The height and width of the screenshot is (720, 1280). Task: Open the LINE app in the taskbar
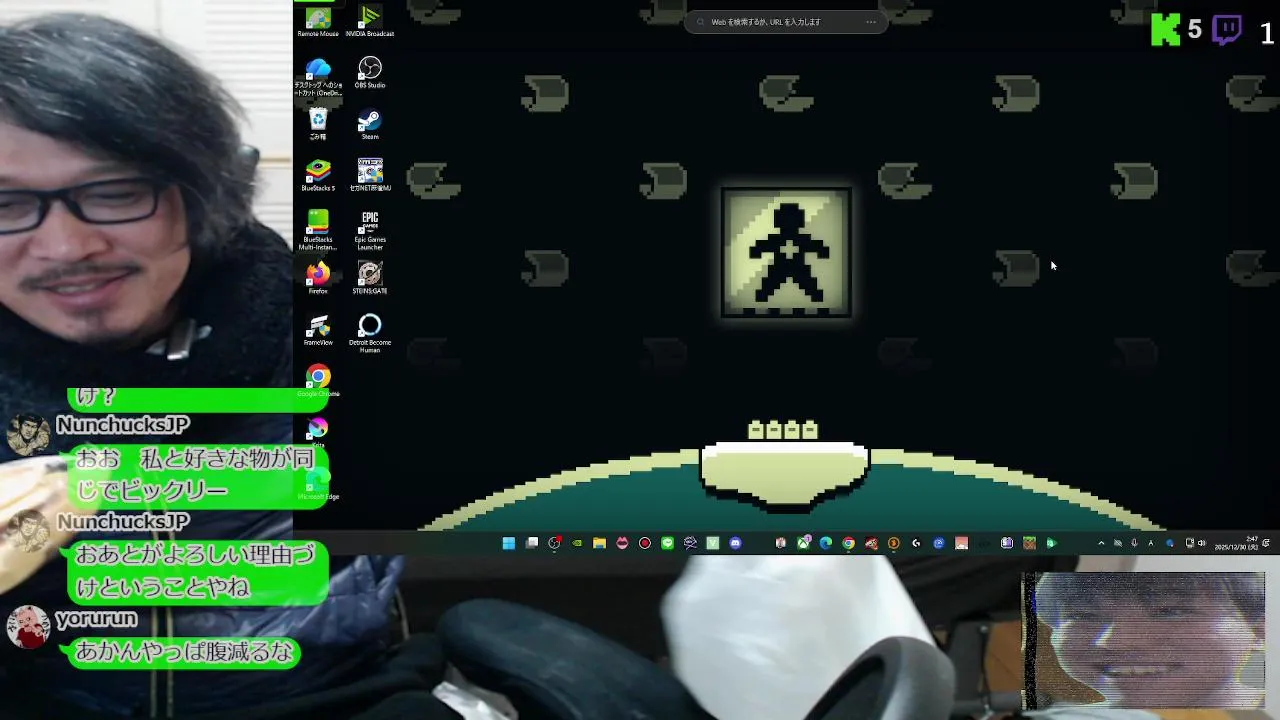pyautogui.click(x=667, y=543)
